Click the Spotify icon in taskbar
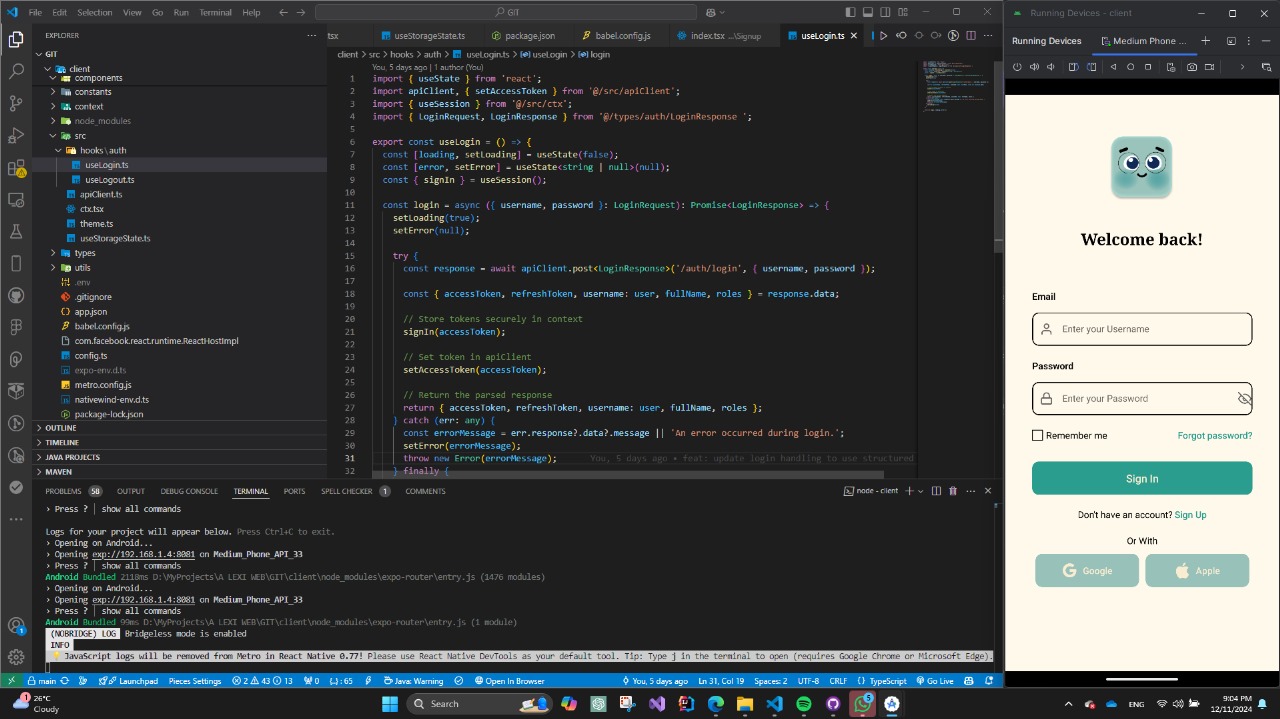This screenshot has height=719, width=1280. click(804, 704)
